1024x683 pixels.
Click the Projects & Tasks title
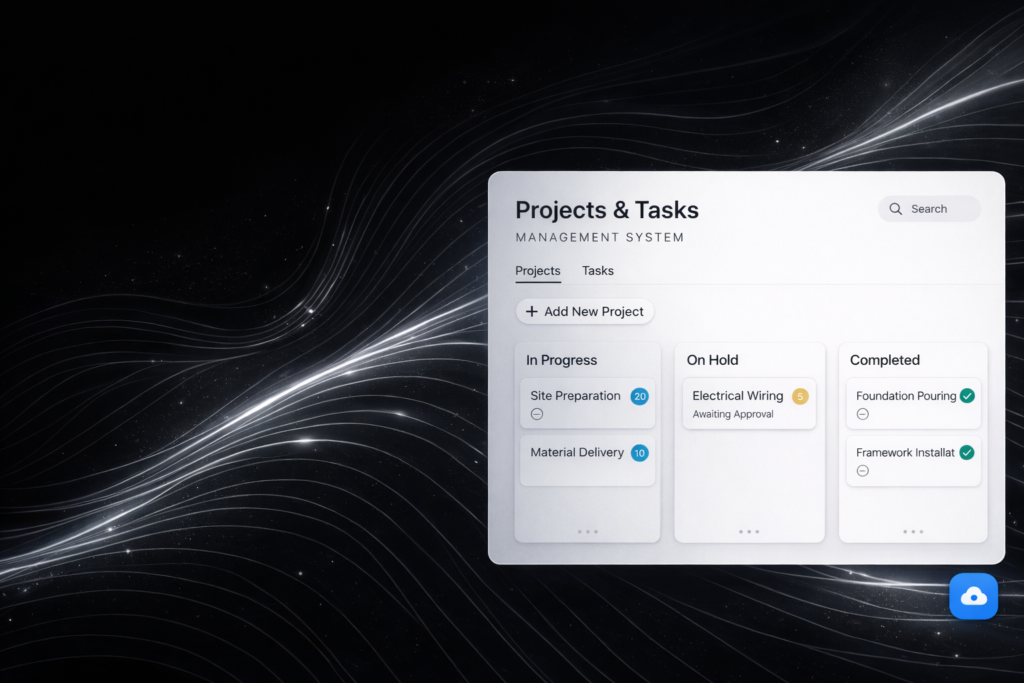607,210
